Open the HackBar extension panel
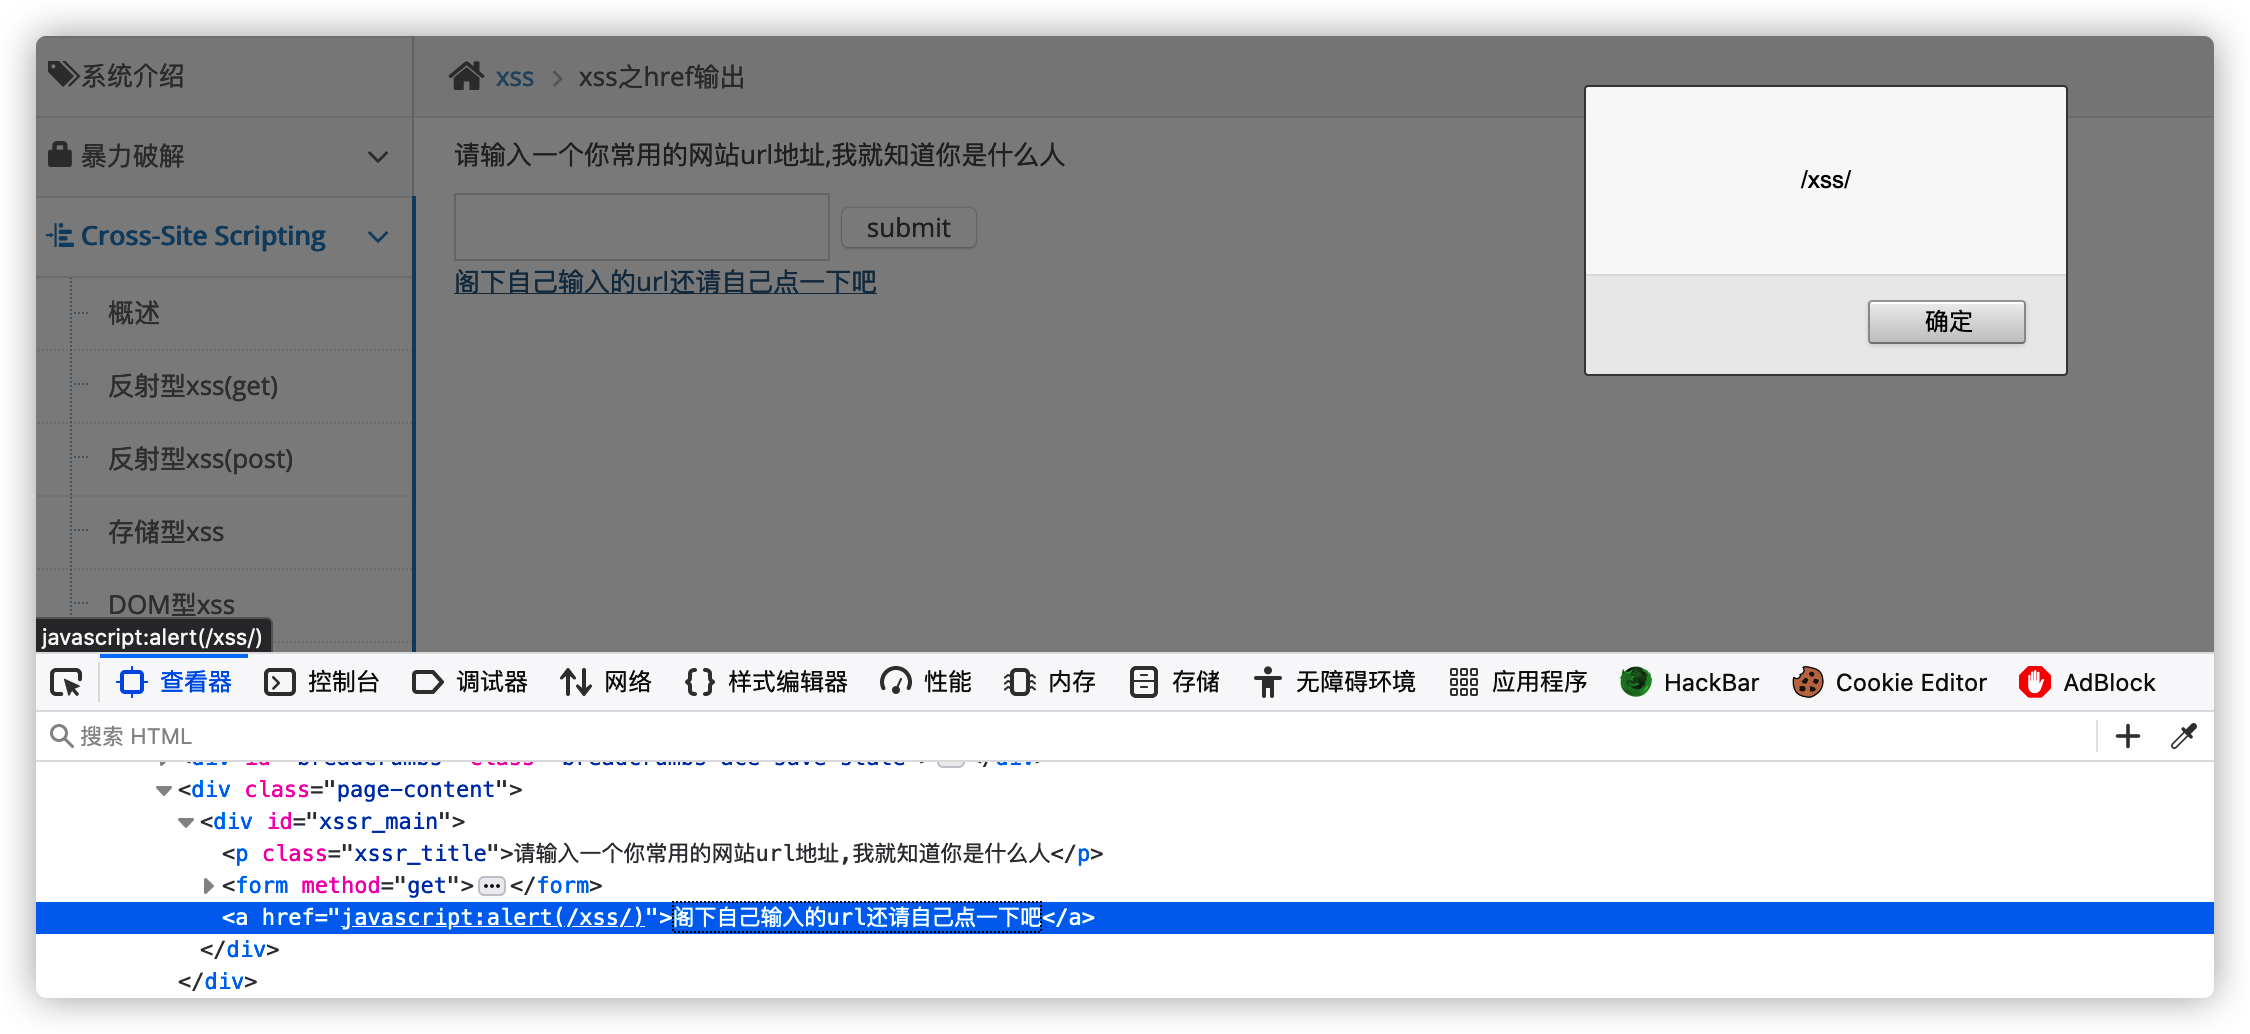 [1690, 683]
